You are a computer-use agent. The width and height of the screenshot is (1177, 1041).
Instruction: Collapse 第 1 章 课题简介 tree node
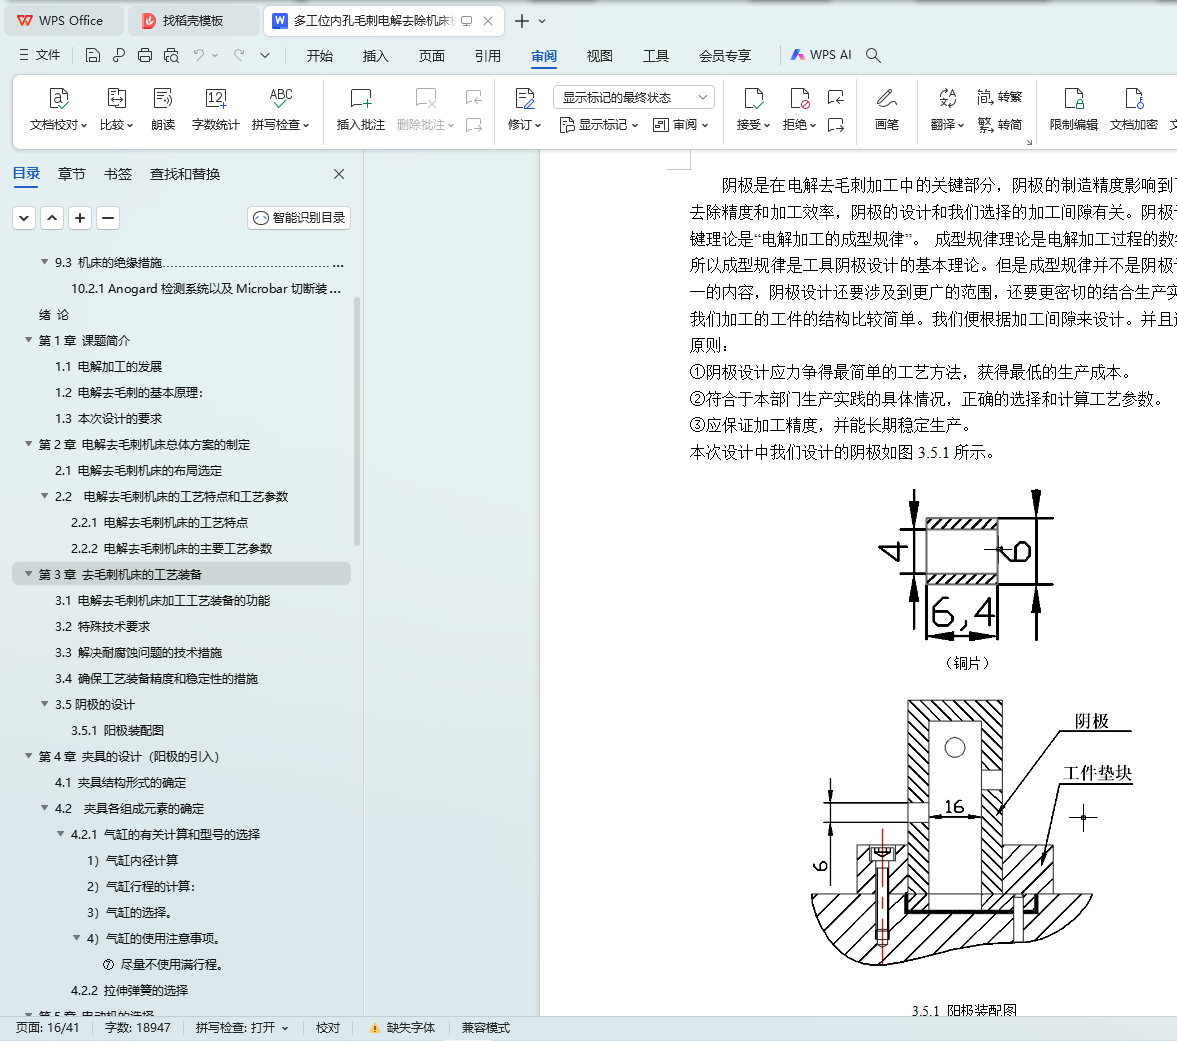29,340
